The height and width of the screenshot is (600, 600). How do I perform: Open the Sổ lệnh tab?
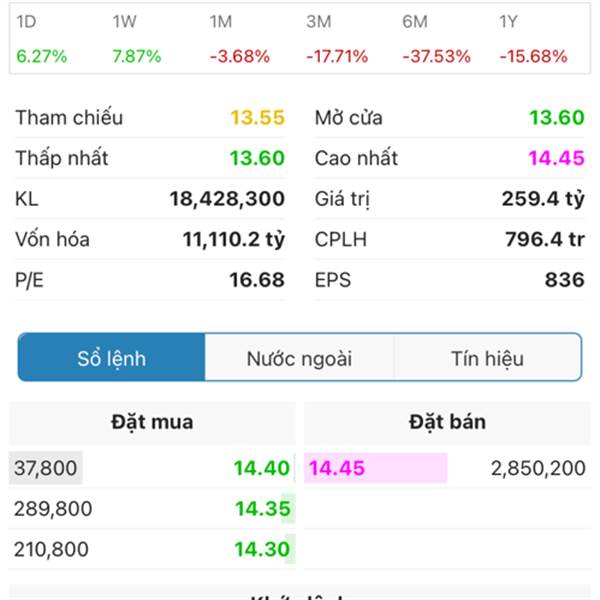[x=112, y=358]
